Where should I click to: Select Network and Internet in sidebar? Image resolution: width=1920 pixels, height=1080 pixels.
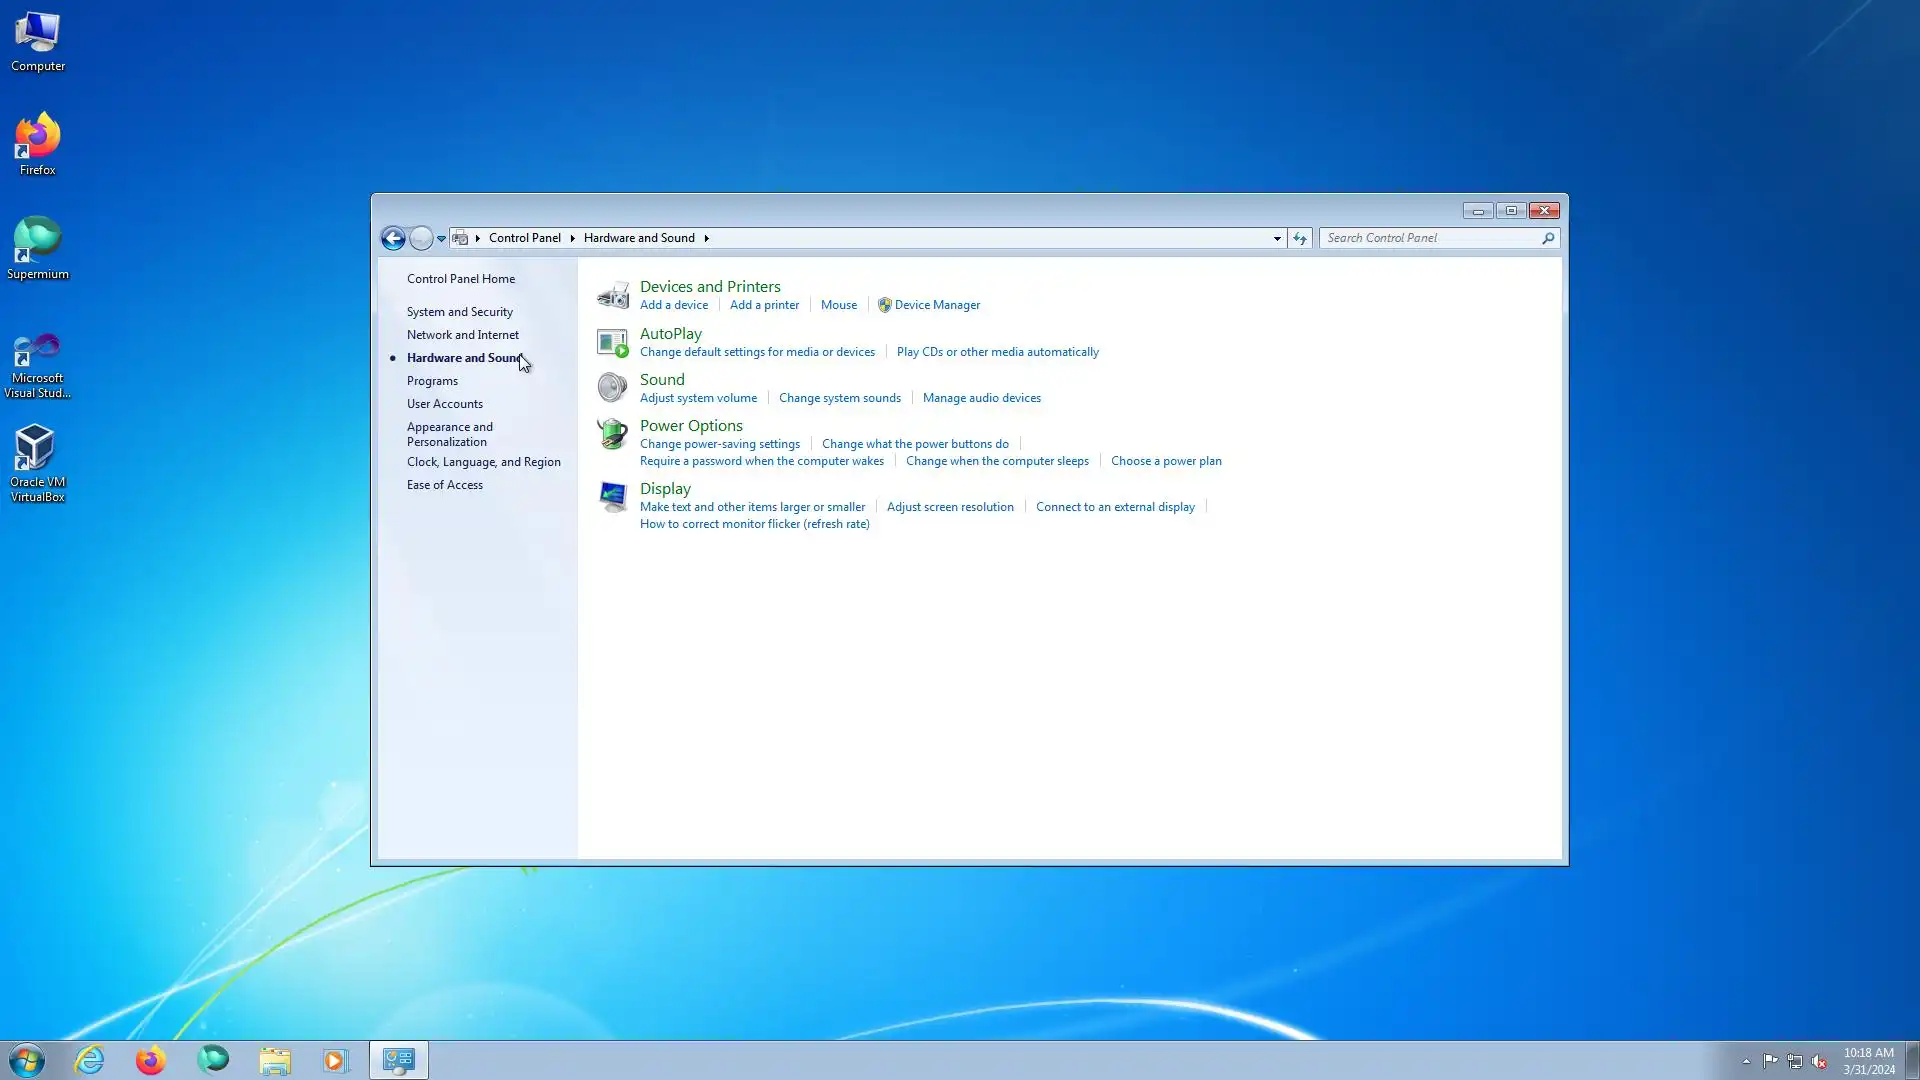(462, 335)
